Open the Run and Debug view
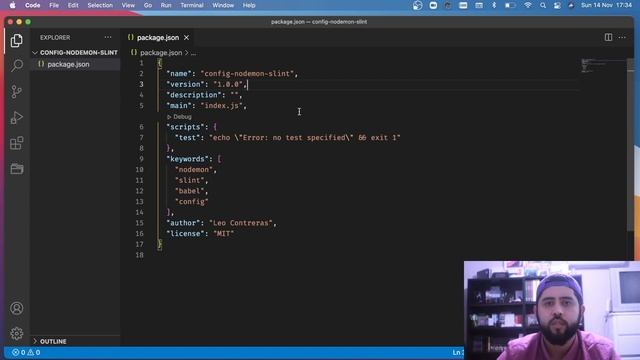This screenshot has height=360, width=640. (16, 118)
